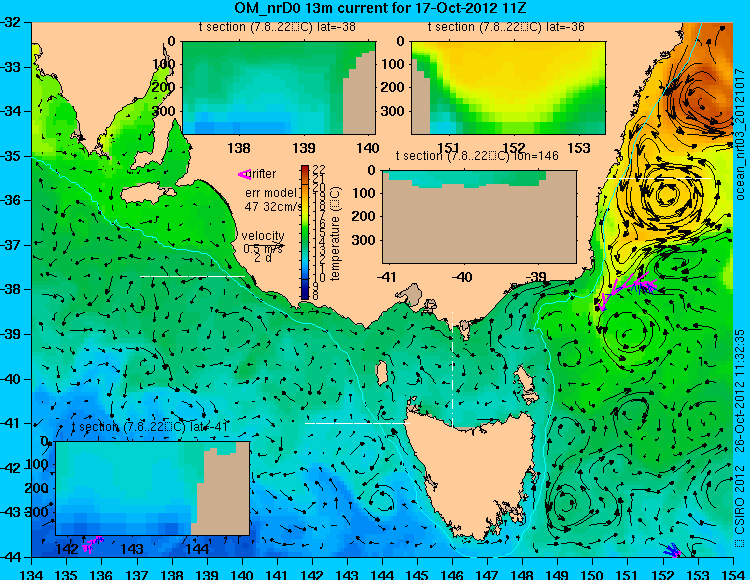Click the white dashed vertical line at longitude 146

tap(452, 369)
